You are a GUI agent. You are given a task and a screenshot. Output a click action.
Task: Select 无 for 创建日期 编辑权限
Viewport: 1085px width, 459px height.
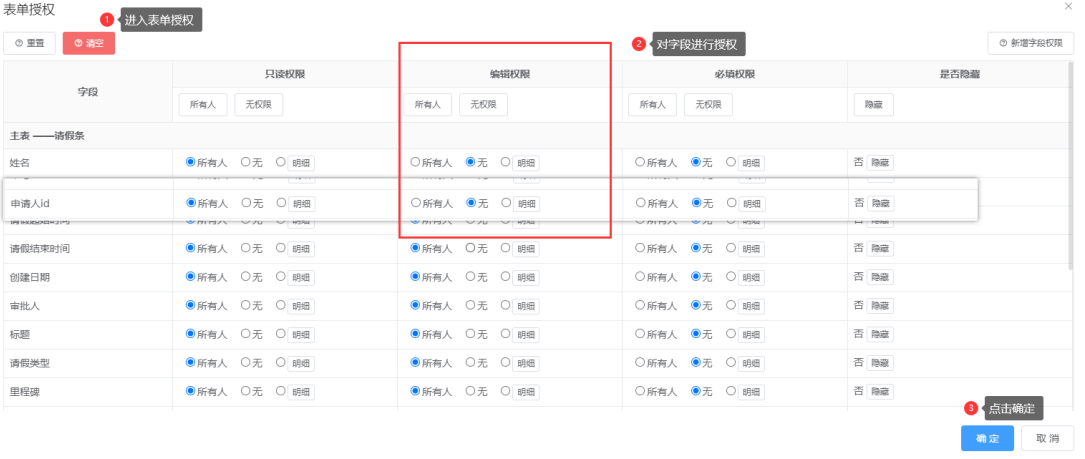point(471,276)
